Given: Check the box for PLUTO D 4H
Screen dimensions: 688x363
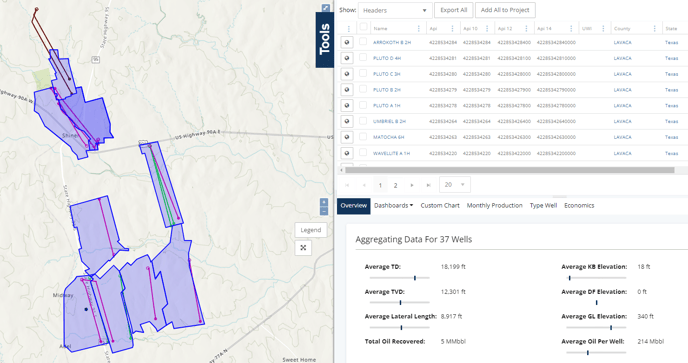Looking at the screenshot, I should click(x=363, y=58).
